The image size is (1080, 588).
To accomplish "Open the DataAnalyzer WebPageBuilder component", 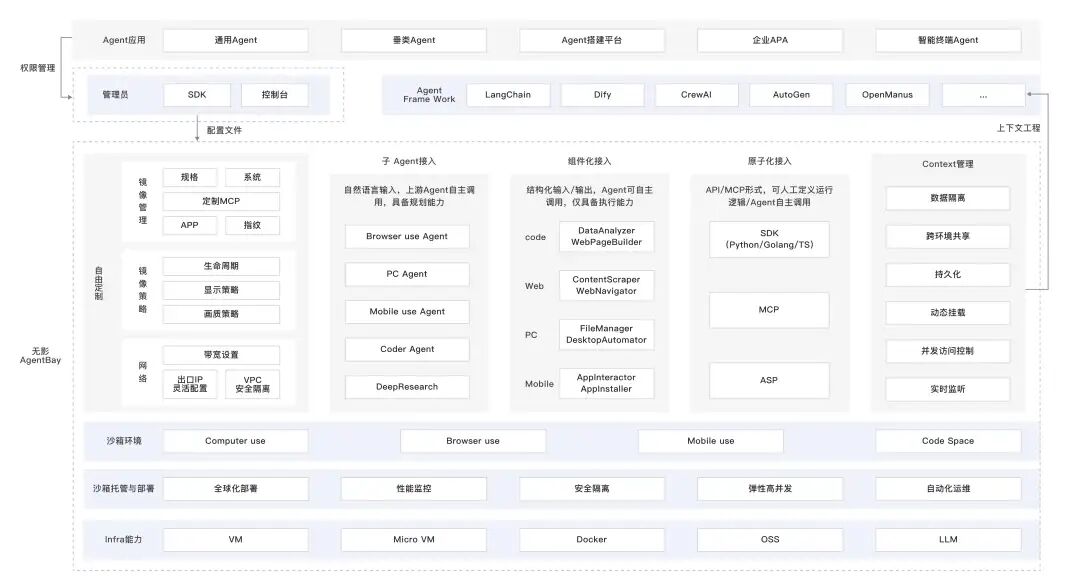I will pos(608,237).
